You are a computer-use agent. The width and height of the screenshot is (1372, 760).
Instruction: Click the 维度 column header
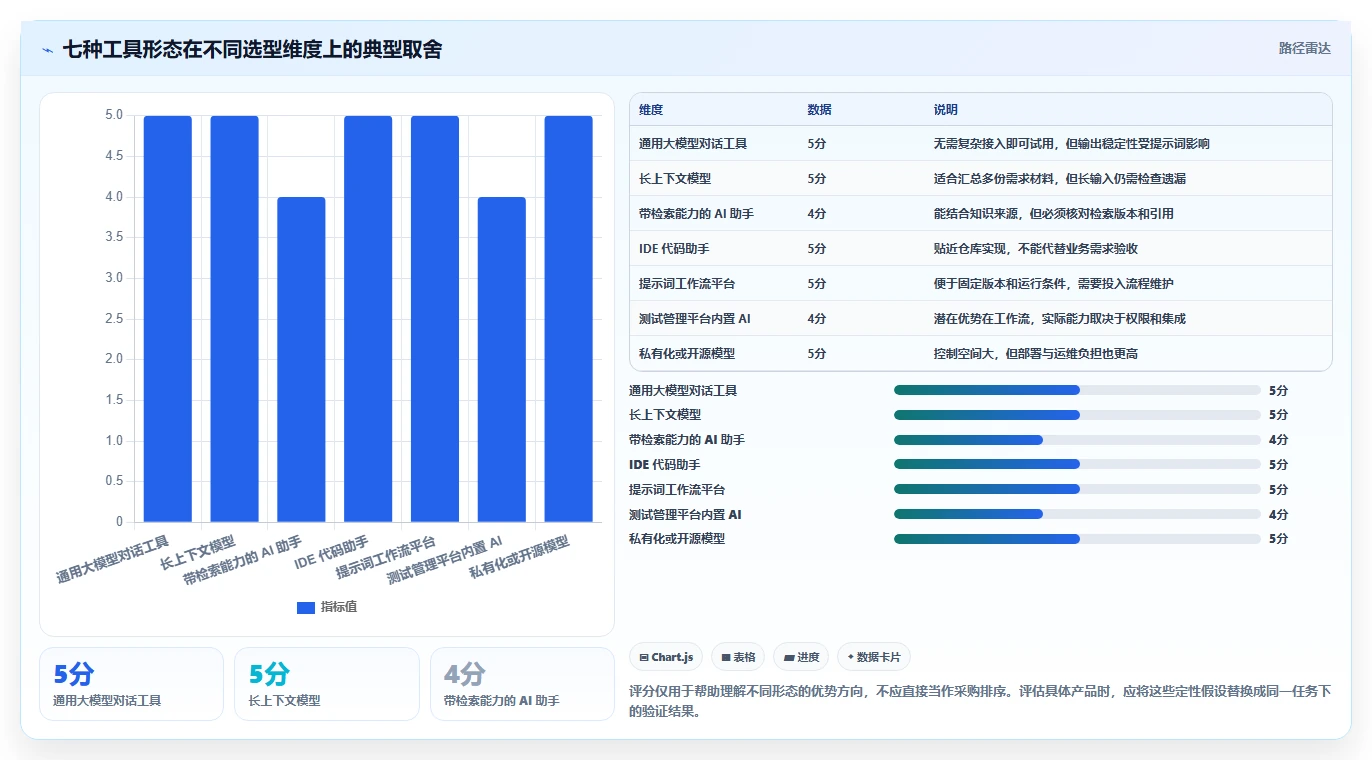[x=651, y=110]
